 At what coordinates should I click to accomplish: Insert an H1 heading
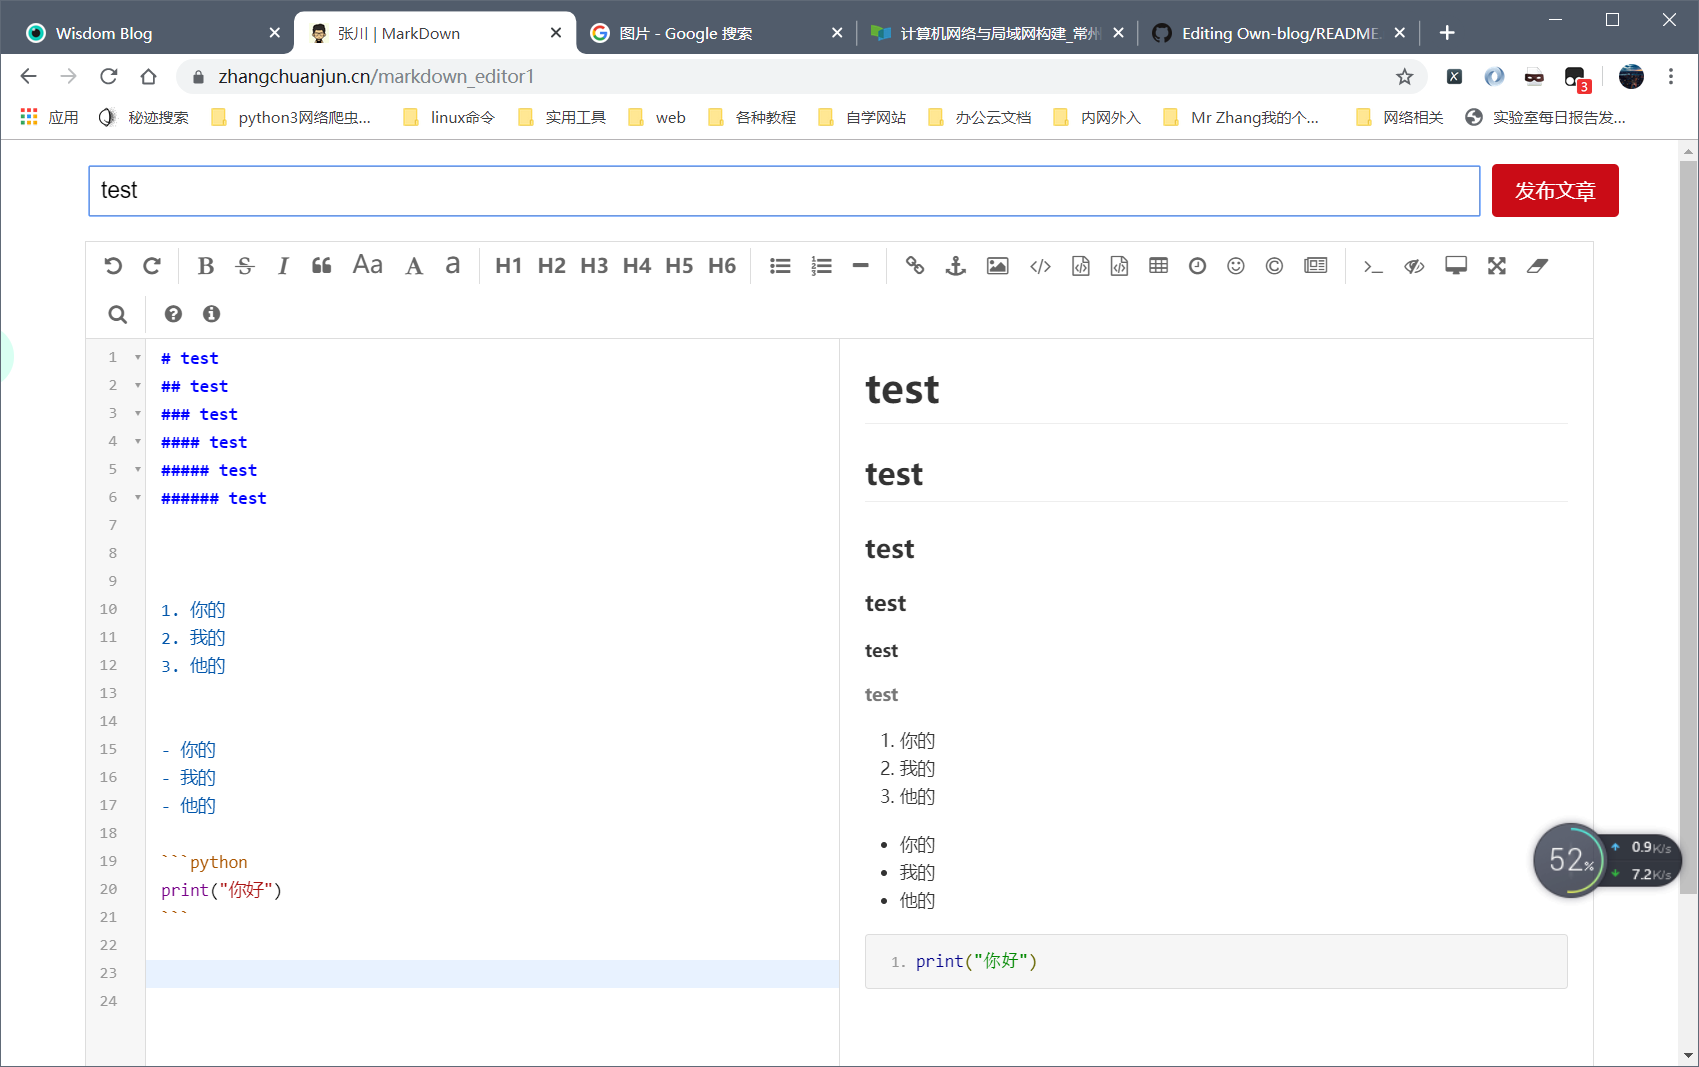tap(509, 266)
